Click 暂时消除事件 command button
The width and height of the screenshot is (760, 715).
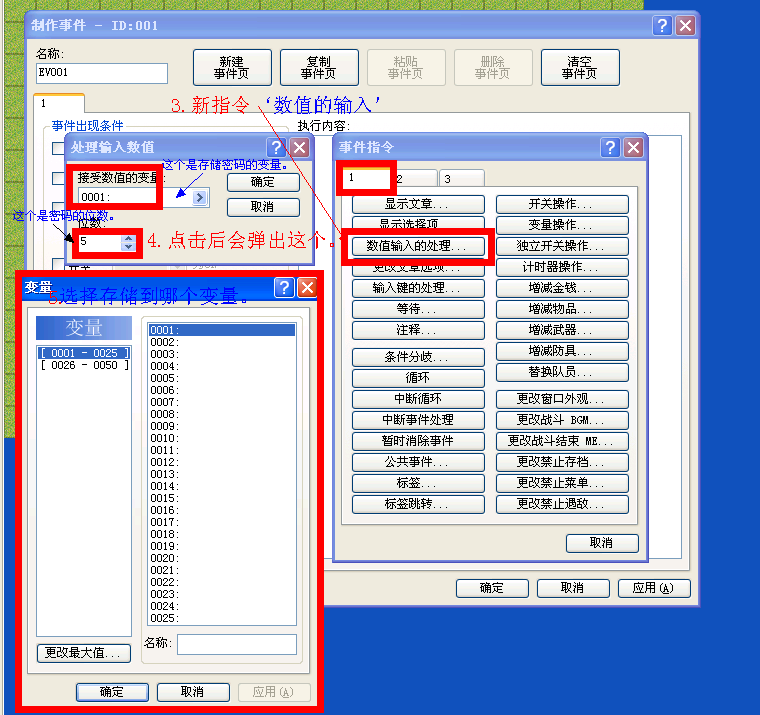pyautogui.click(x=418, y=441)
